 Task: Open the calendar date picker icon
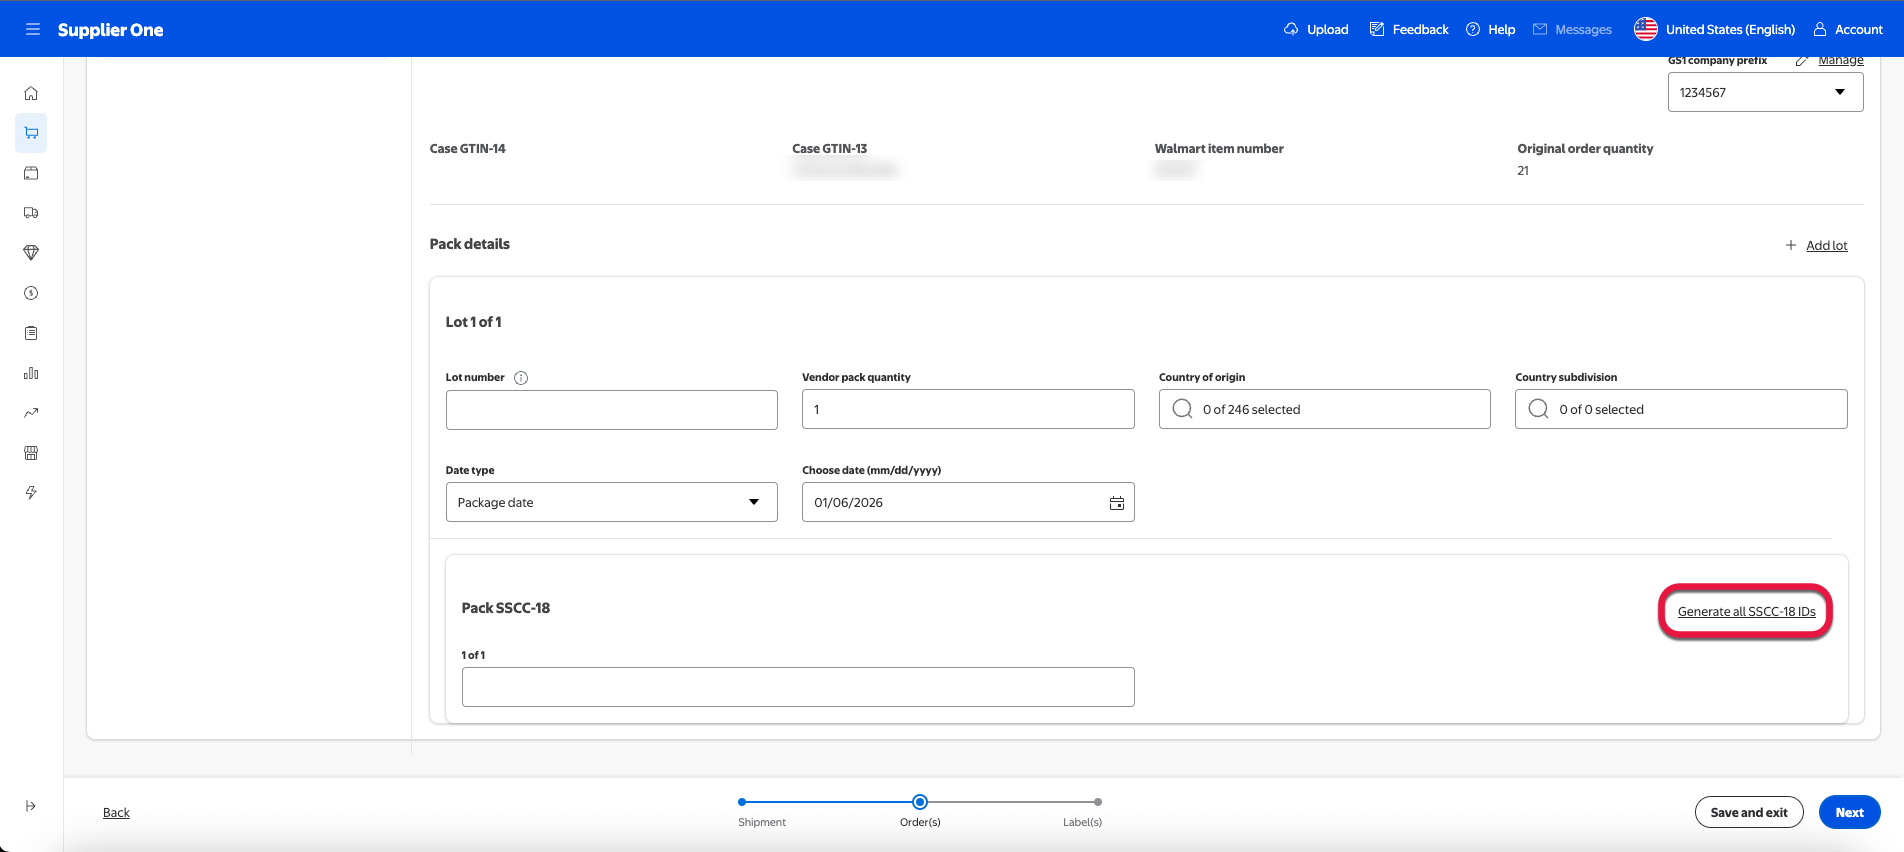[1116, 503]
